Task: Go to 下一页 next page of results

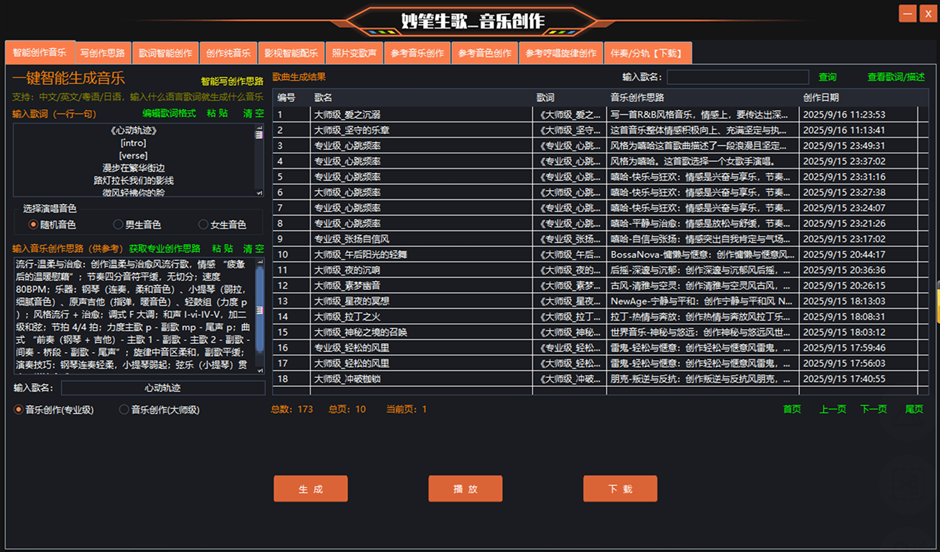Action: (x=873, y=409)
